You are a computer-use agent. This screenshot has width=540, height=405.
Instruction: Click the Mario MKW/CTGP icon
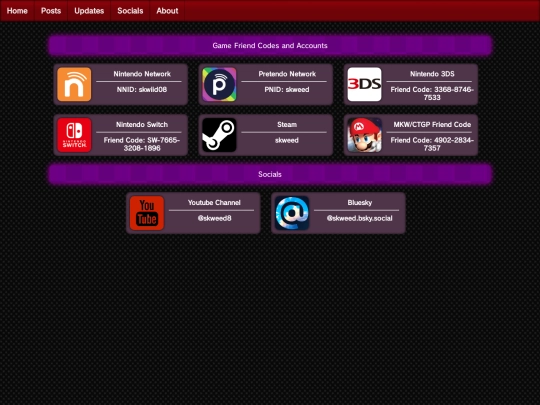[364, 135]
